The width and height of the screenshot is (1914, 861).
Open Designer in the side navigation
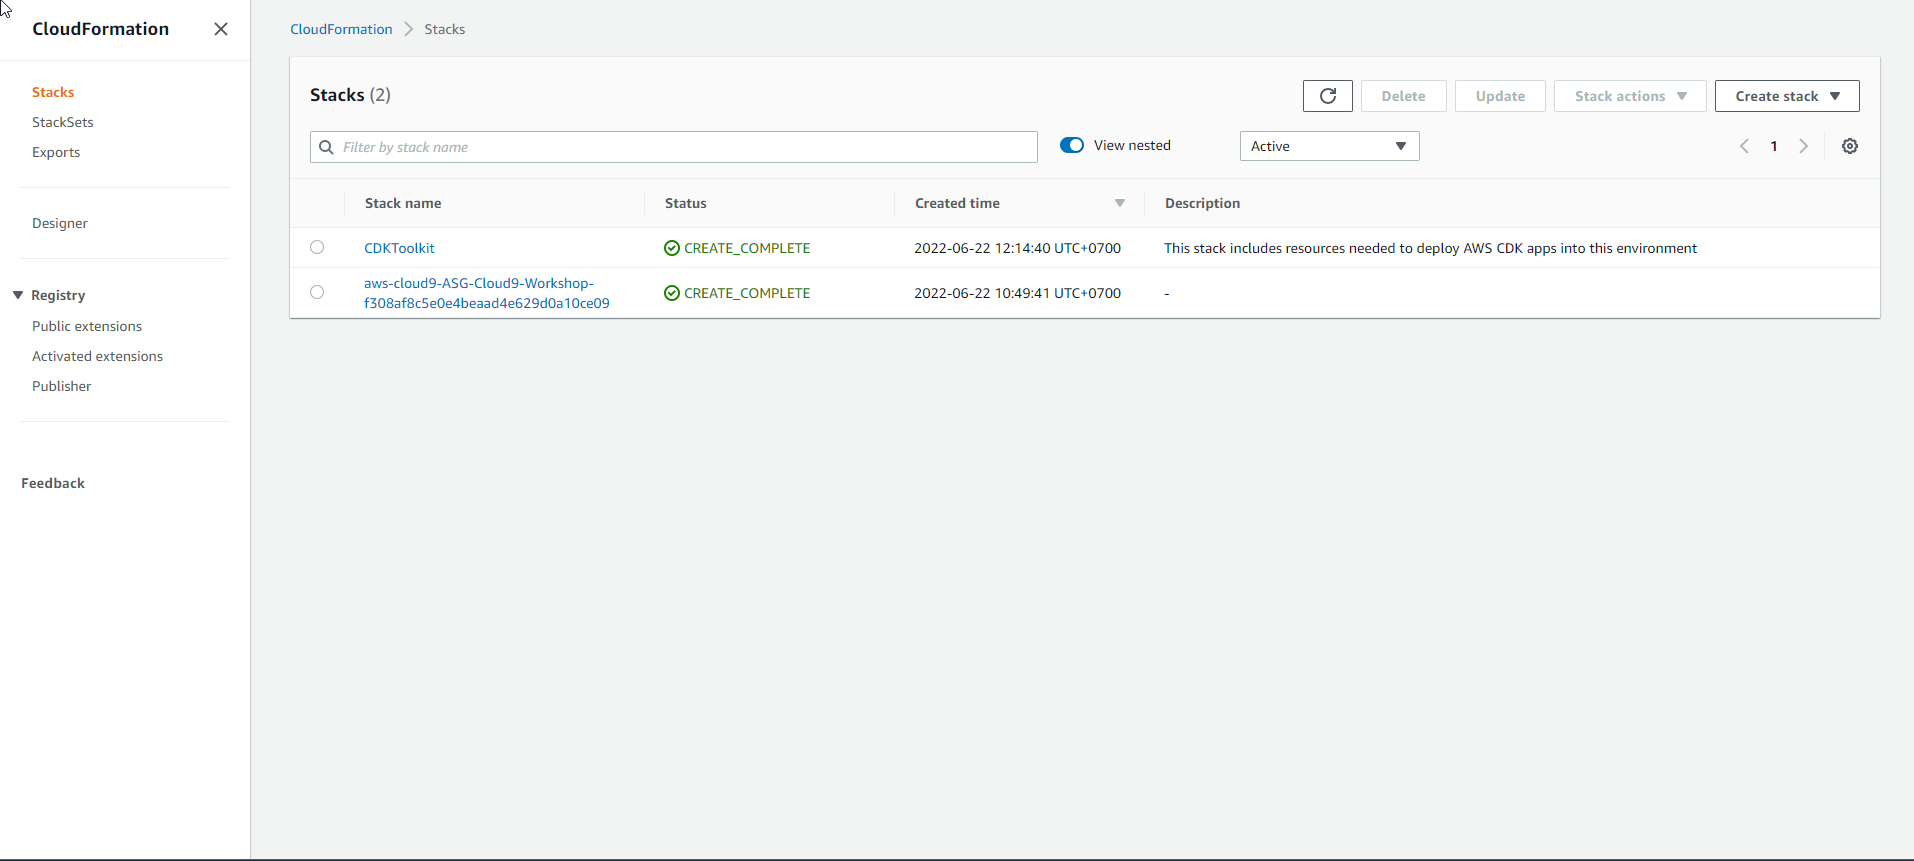[x=60, y=223]
